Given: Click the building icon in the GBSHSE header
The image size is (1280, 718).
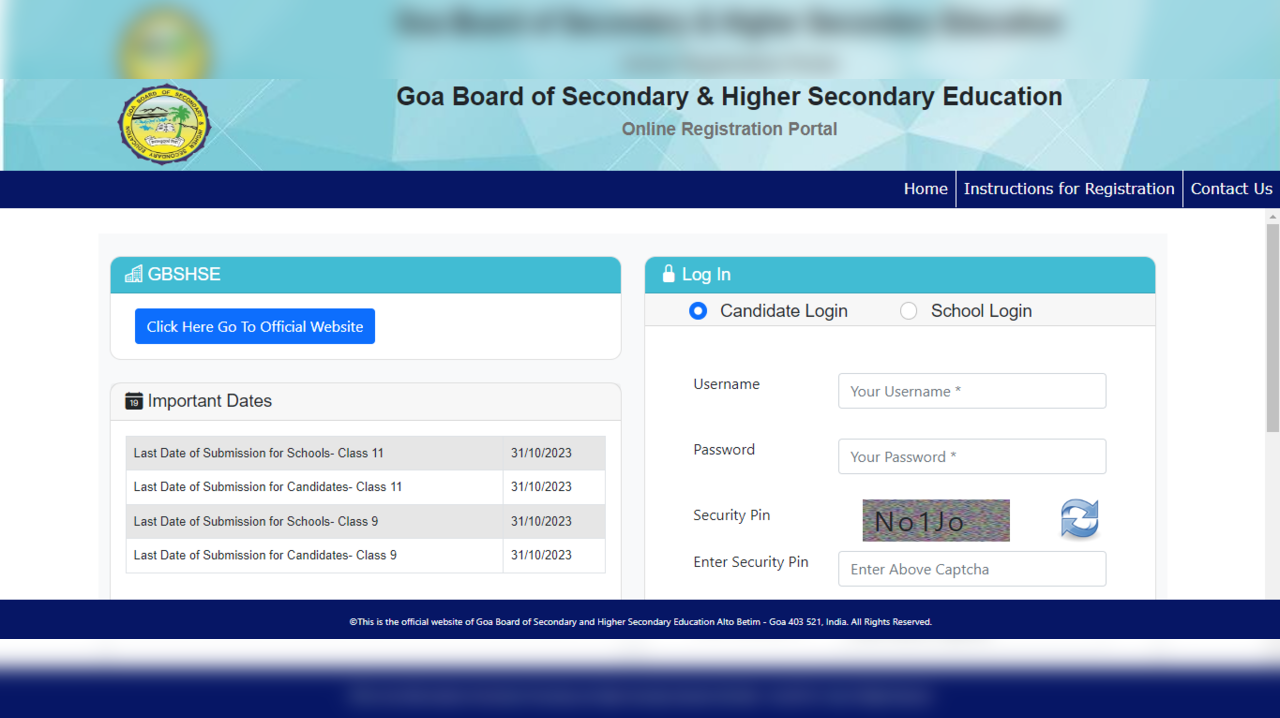Looking at the screenshot, I should pos(133,274).
